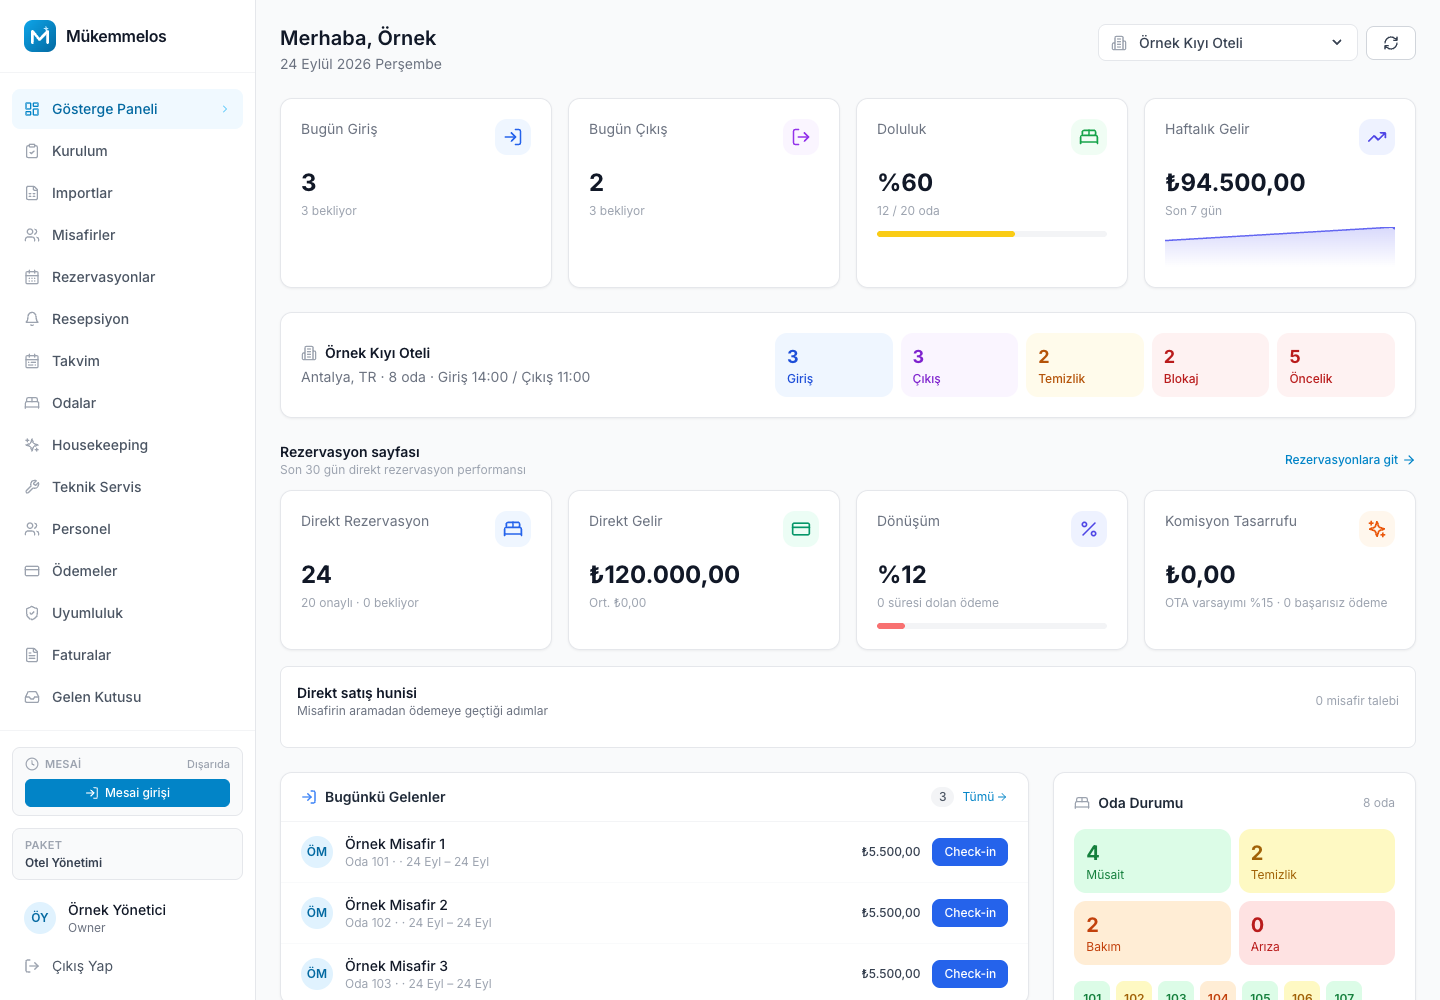The height and width of the screenshot is (1000, 1440).
Task: Click the Oda Durumu bed icon
Action: pos(1082,803)
